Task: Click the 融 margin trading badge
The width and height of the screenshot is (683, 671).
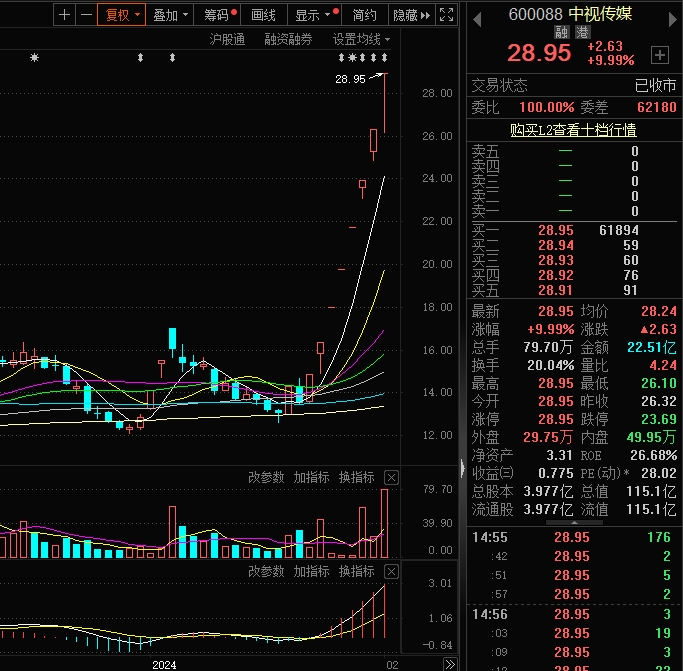Action: [x=561, y=32]
